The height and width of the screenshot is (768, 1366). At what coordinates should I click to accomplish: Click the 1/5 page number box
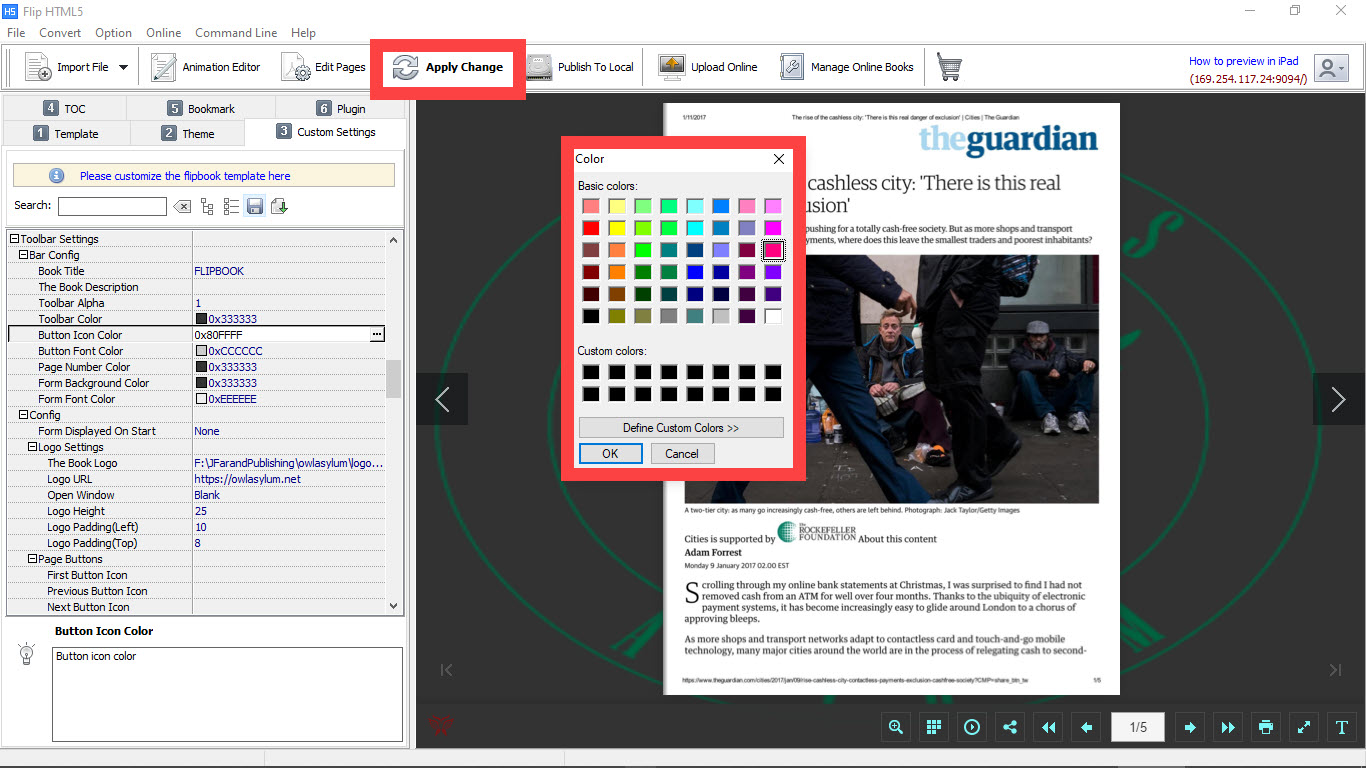click(1138, 727)
